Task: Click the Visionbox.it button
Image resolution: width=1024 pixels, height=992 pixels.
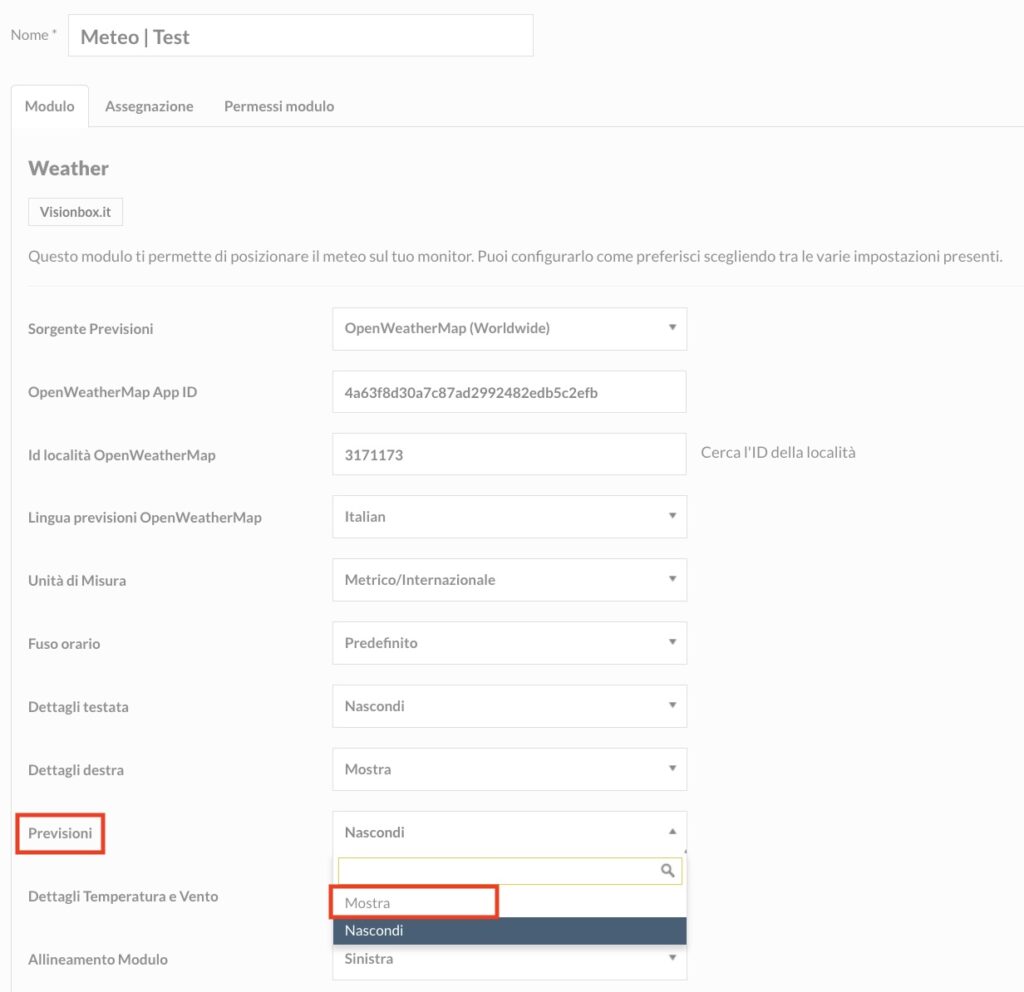Action: (x=75, y=212)
